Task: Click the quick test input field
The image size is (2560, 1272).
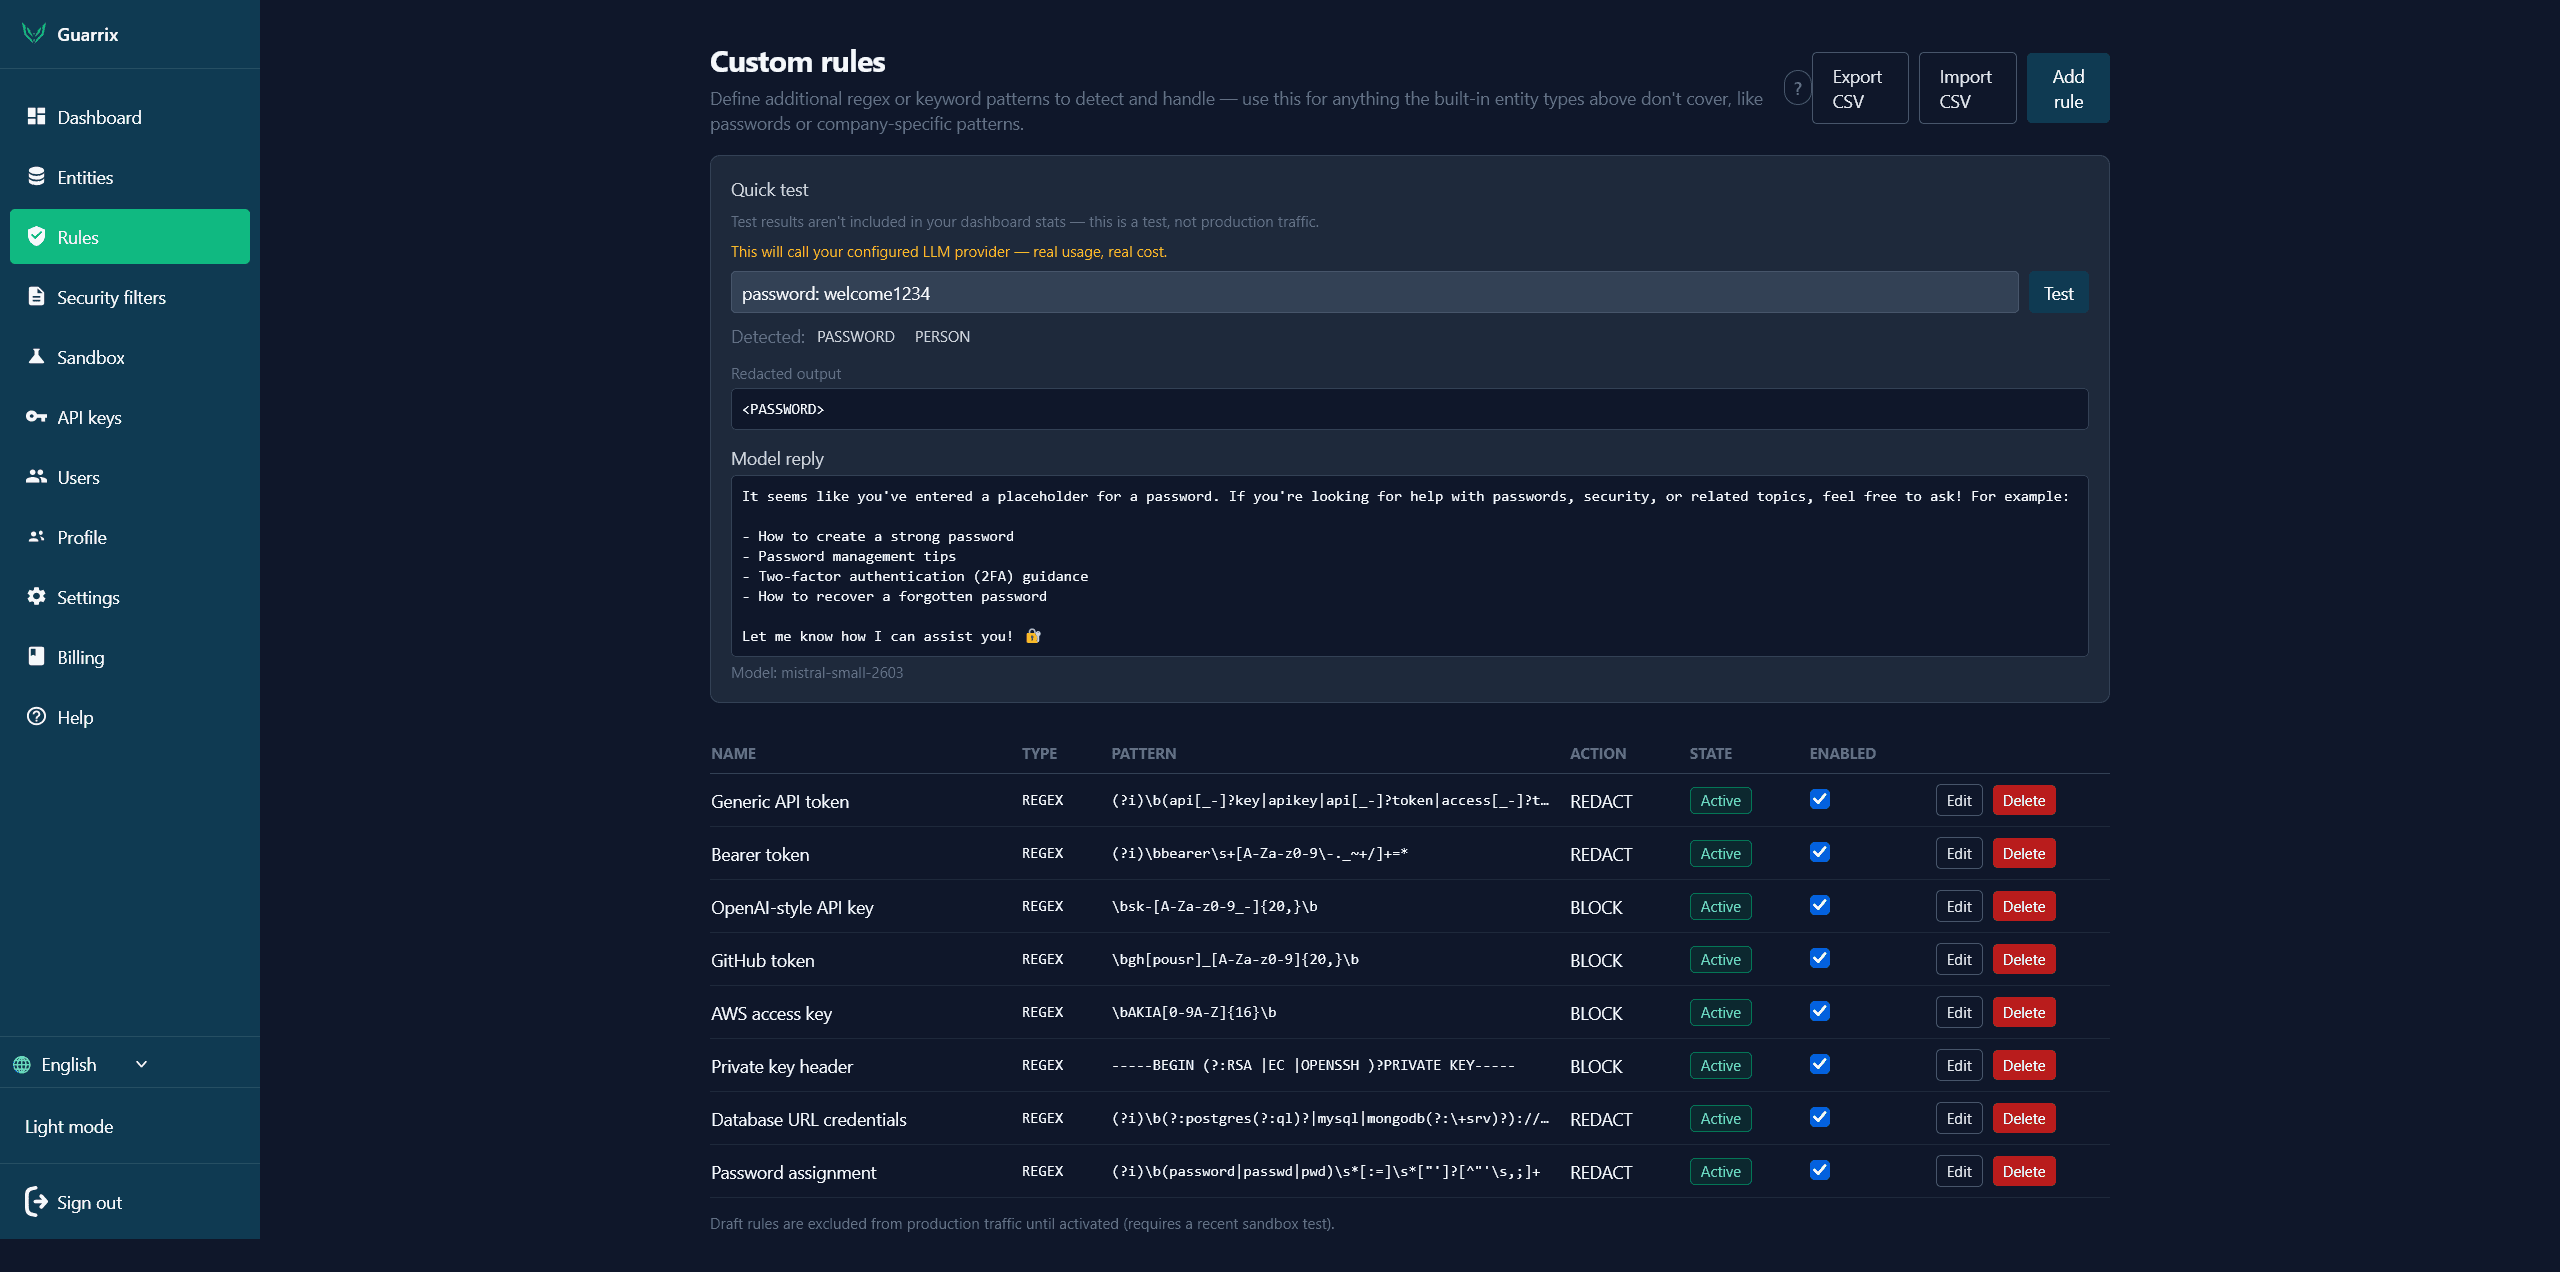Action: [1374, 293]
